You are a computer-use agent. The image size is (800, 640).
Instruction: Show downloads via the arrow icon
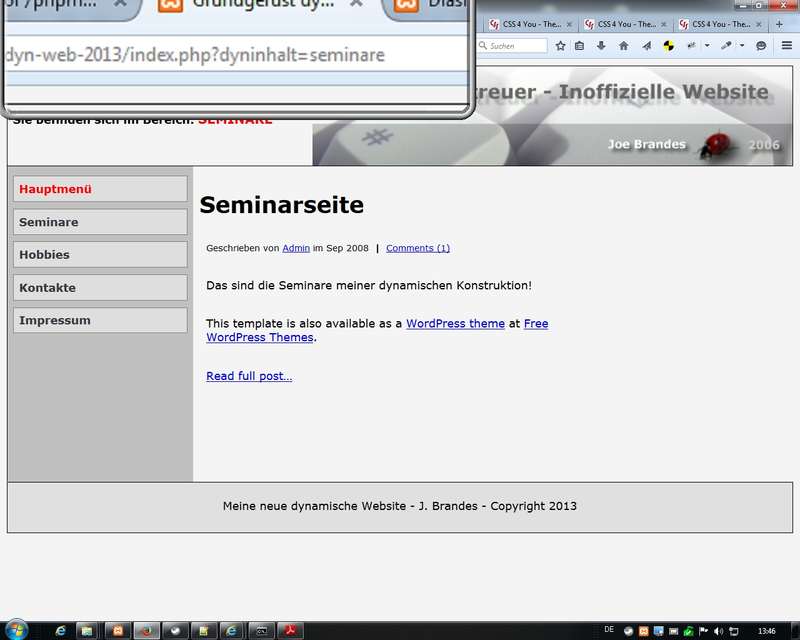click(601, 46)
